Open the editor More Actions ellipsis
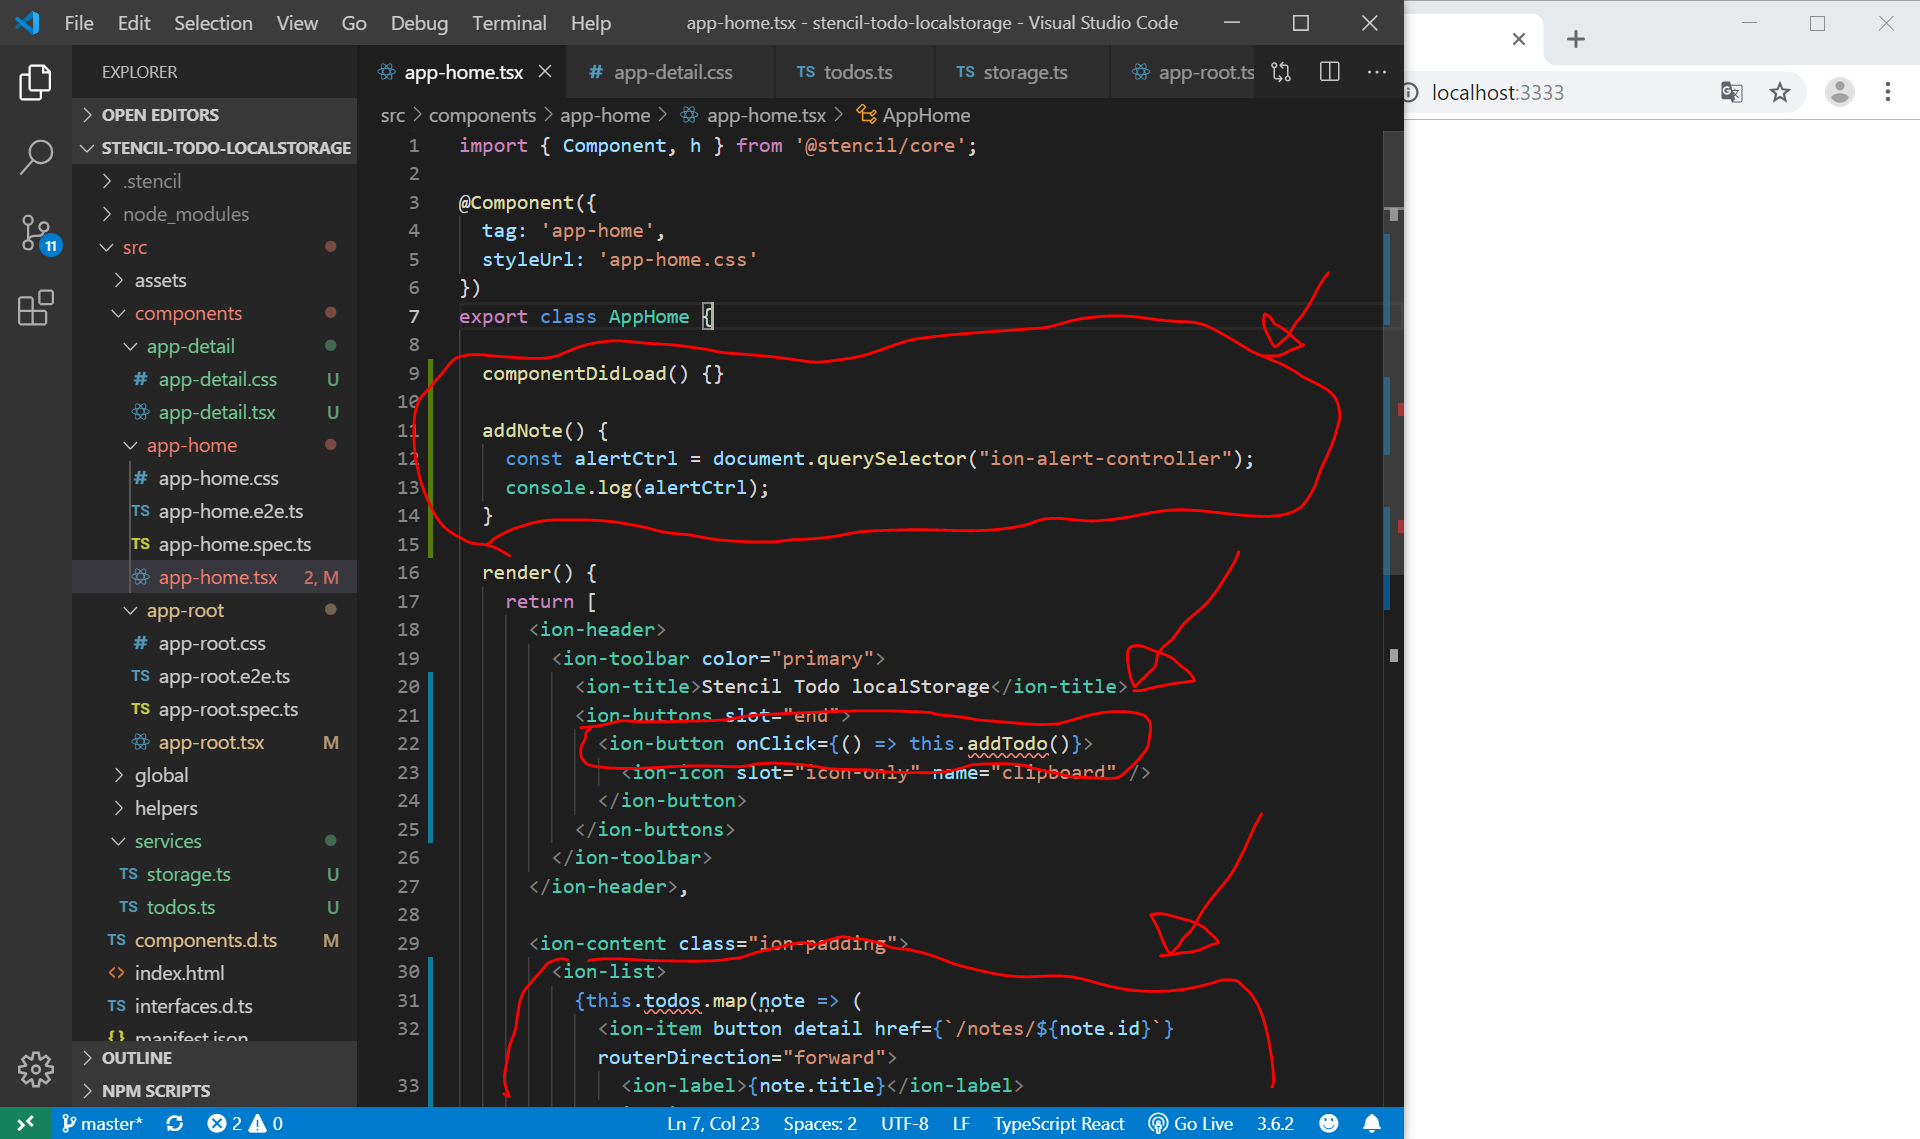 pyautogui.click(x=1377, y=72)
